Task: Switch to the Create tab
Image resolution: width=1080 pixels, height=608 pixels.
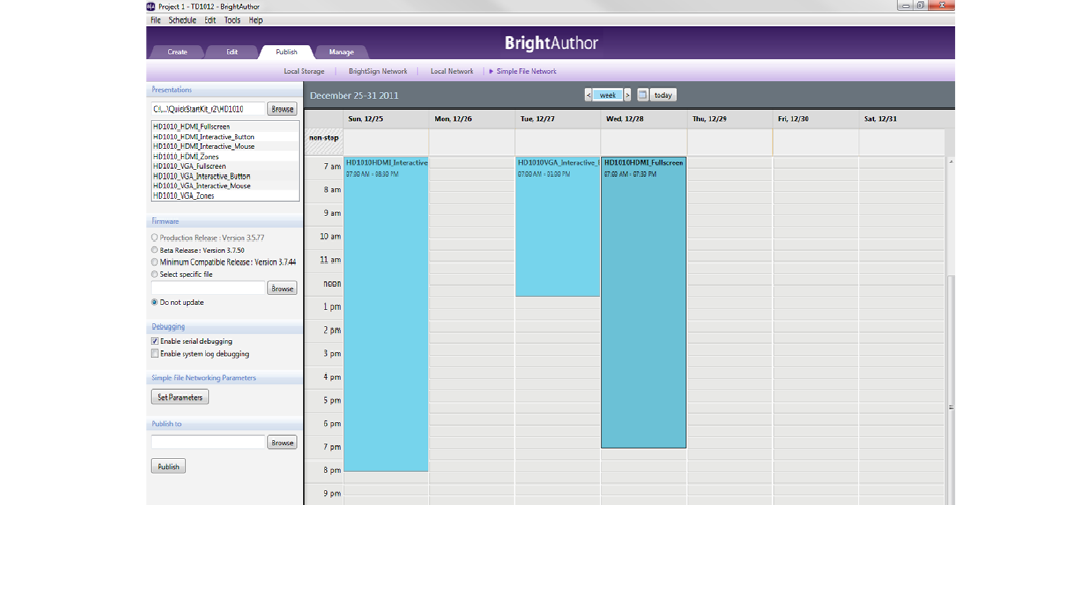Action: coord(177,52)
